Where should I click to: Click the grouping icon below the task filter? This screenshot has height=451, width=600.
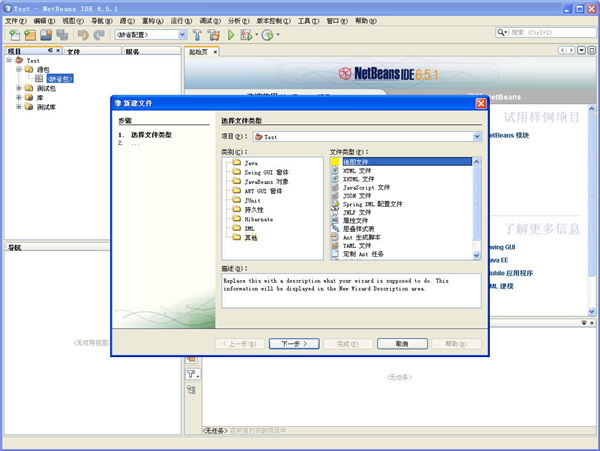coord(191,389)
